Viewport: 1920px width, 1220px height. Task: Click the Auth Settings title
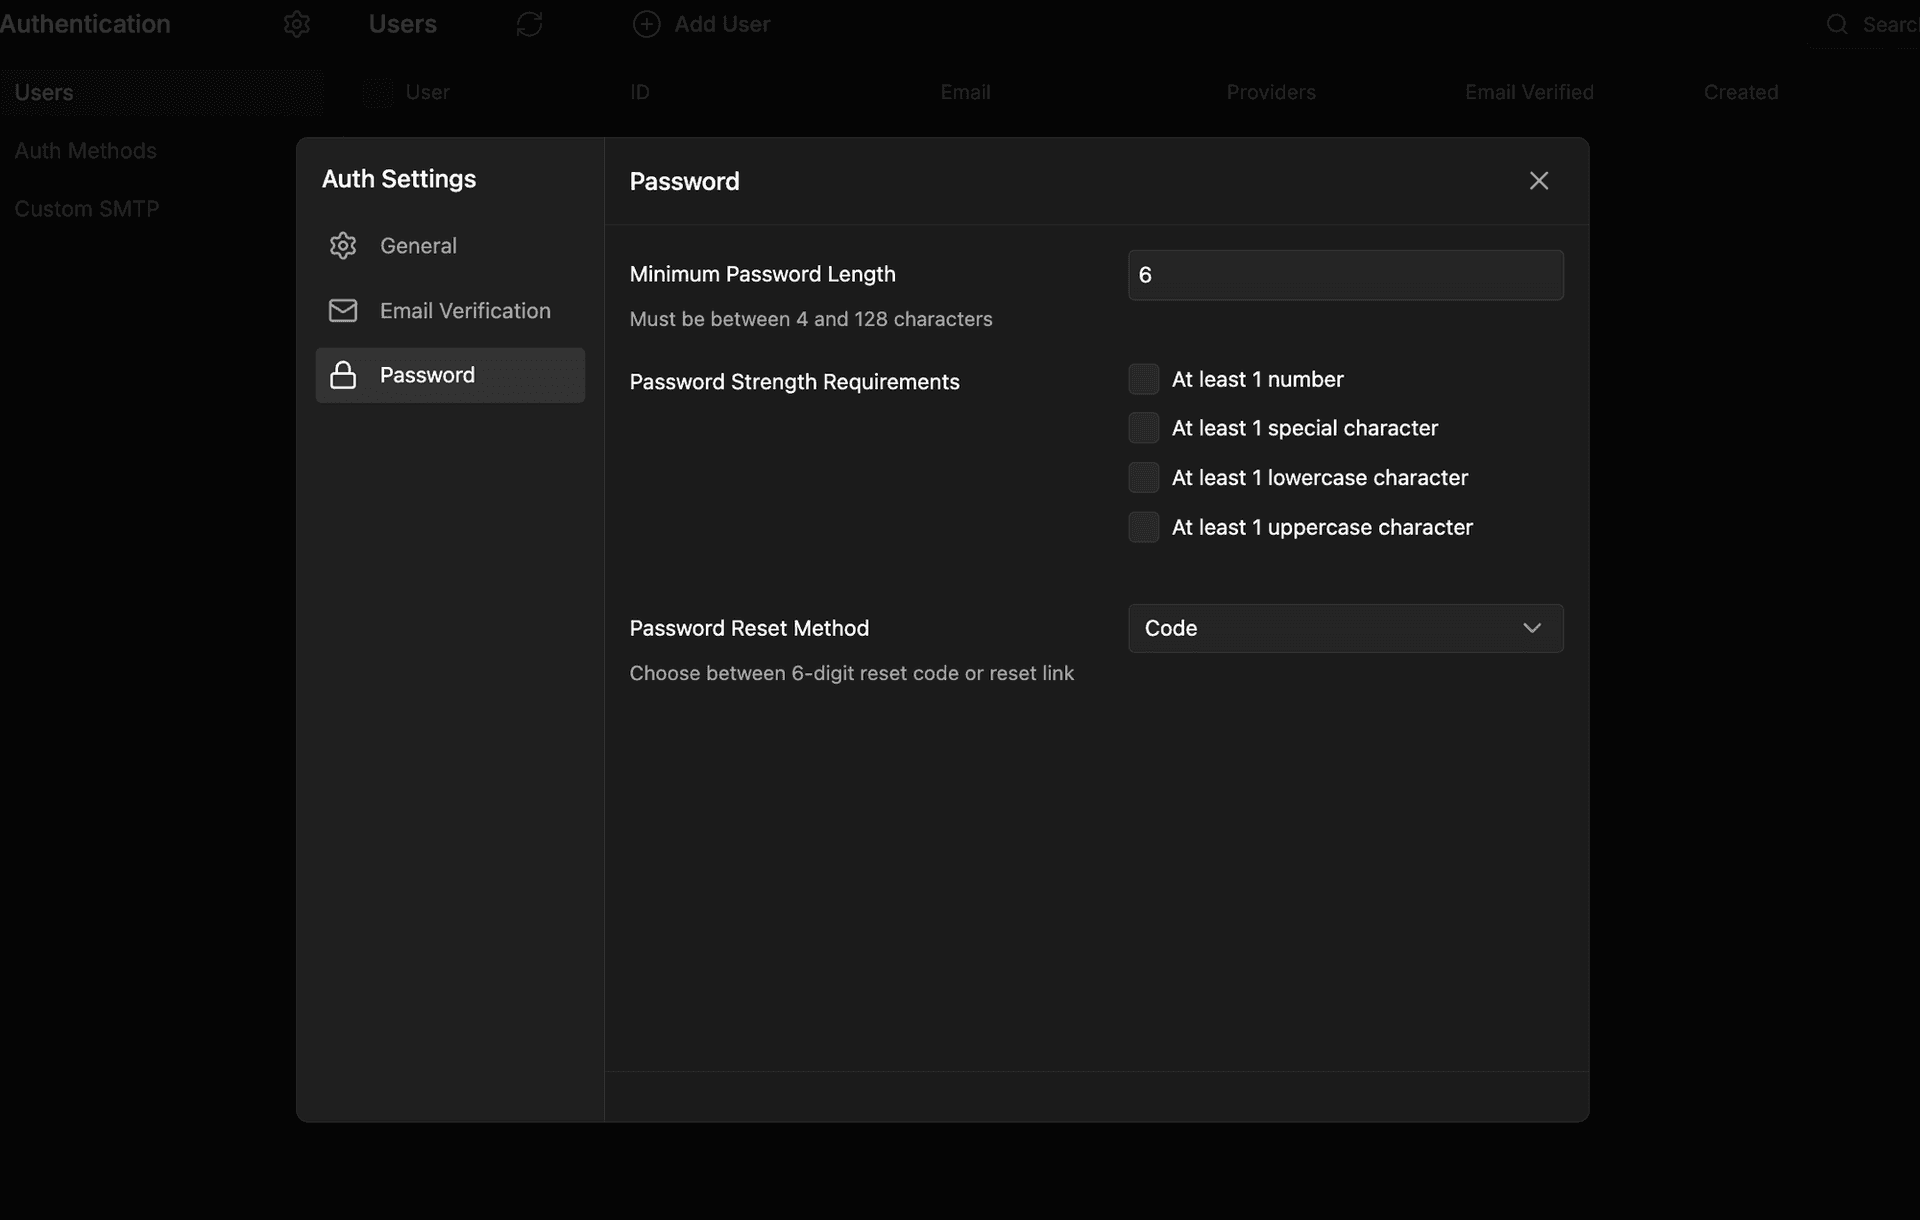coord(399,179)
